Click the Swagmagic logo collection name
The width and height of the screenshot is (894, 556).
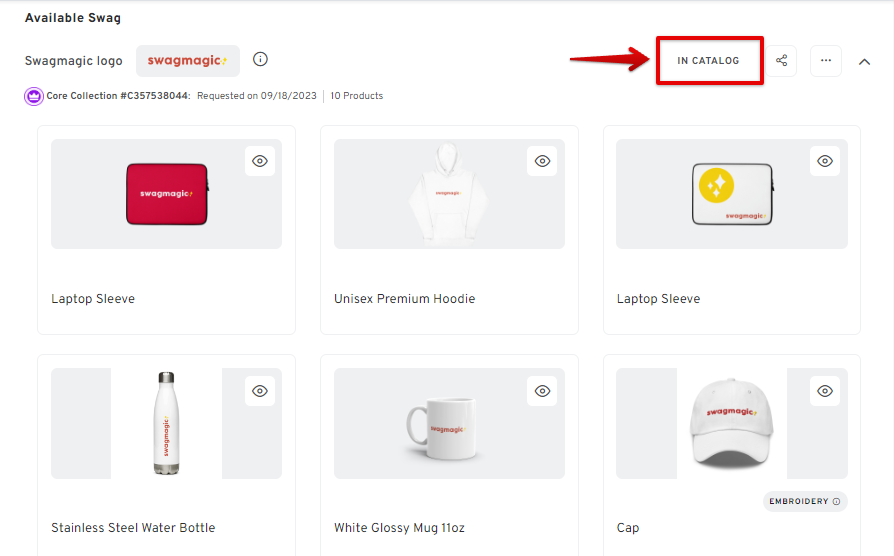(x=74, y=61)
